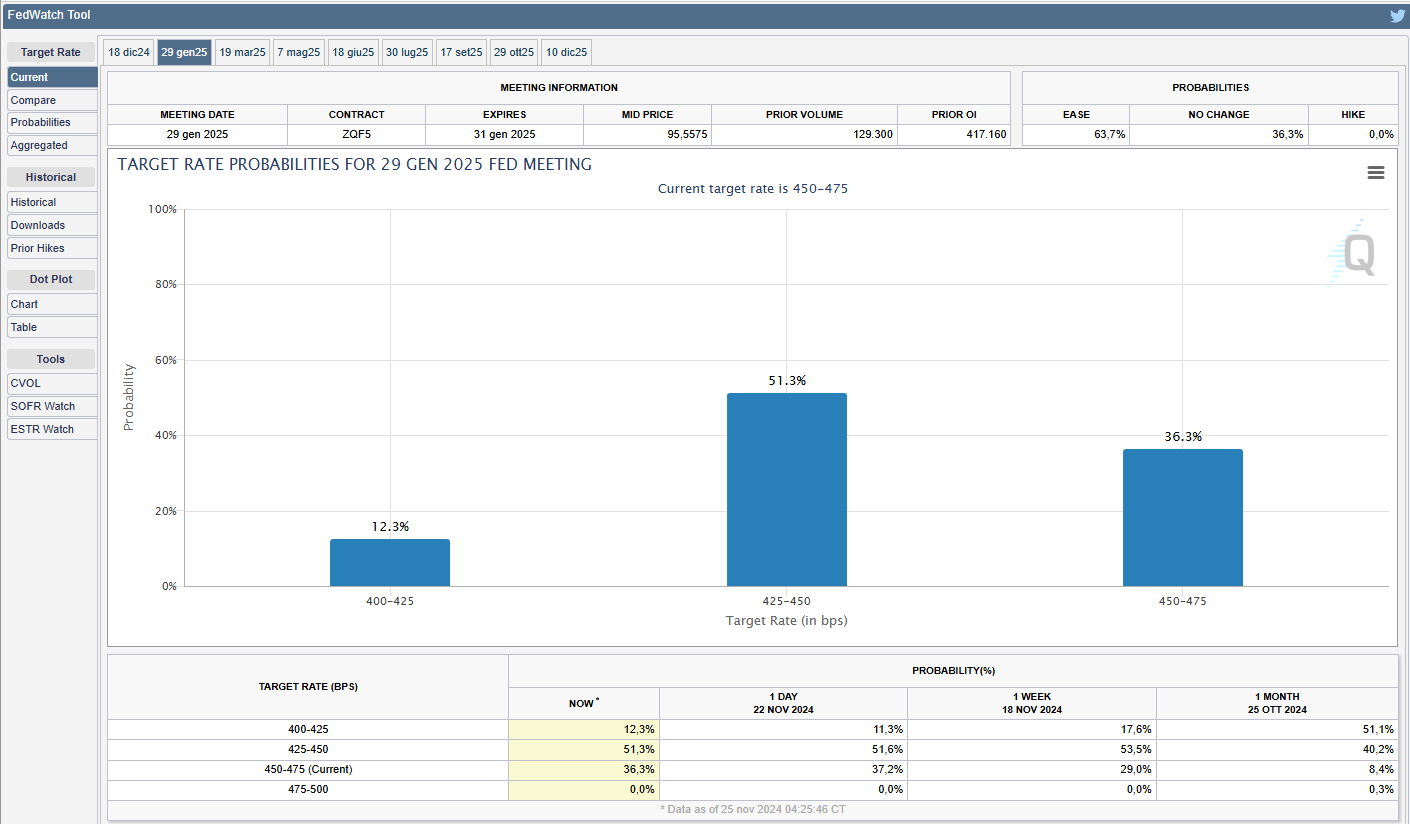Launch the CVOL tool
This screenshot has width=1410, height=824.
pos(52,383)
